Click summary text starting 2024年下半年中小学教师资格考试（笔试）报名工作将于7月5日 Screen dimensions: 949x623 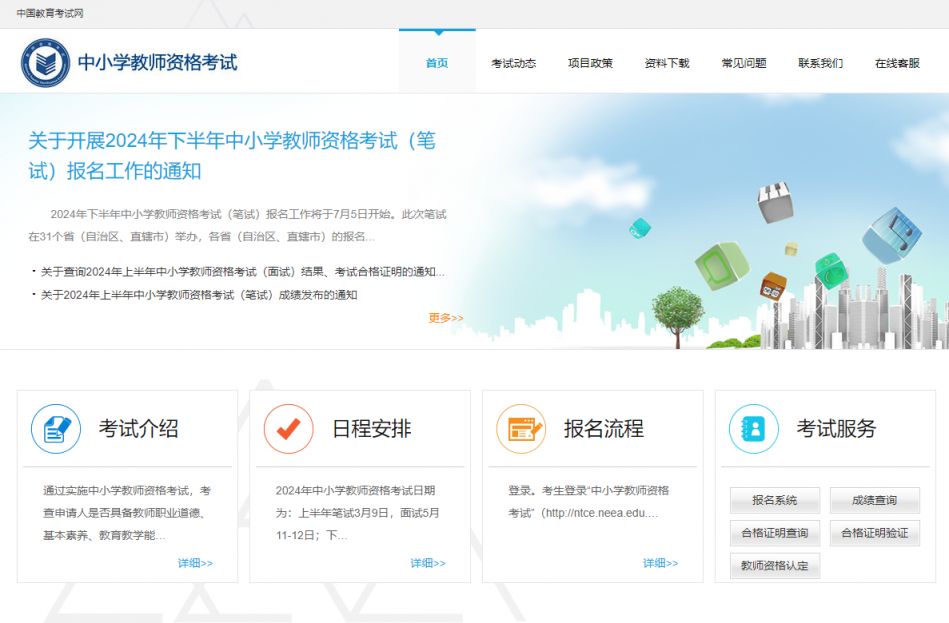237,225
